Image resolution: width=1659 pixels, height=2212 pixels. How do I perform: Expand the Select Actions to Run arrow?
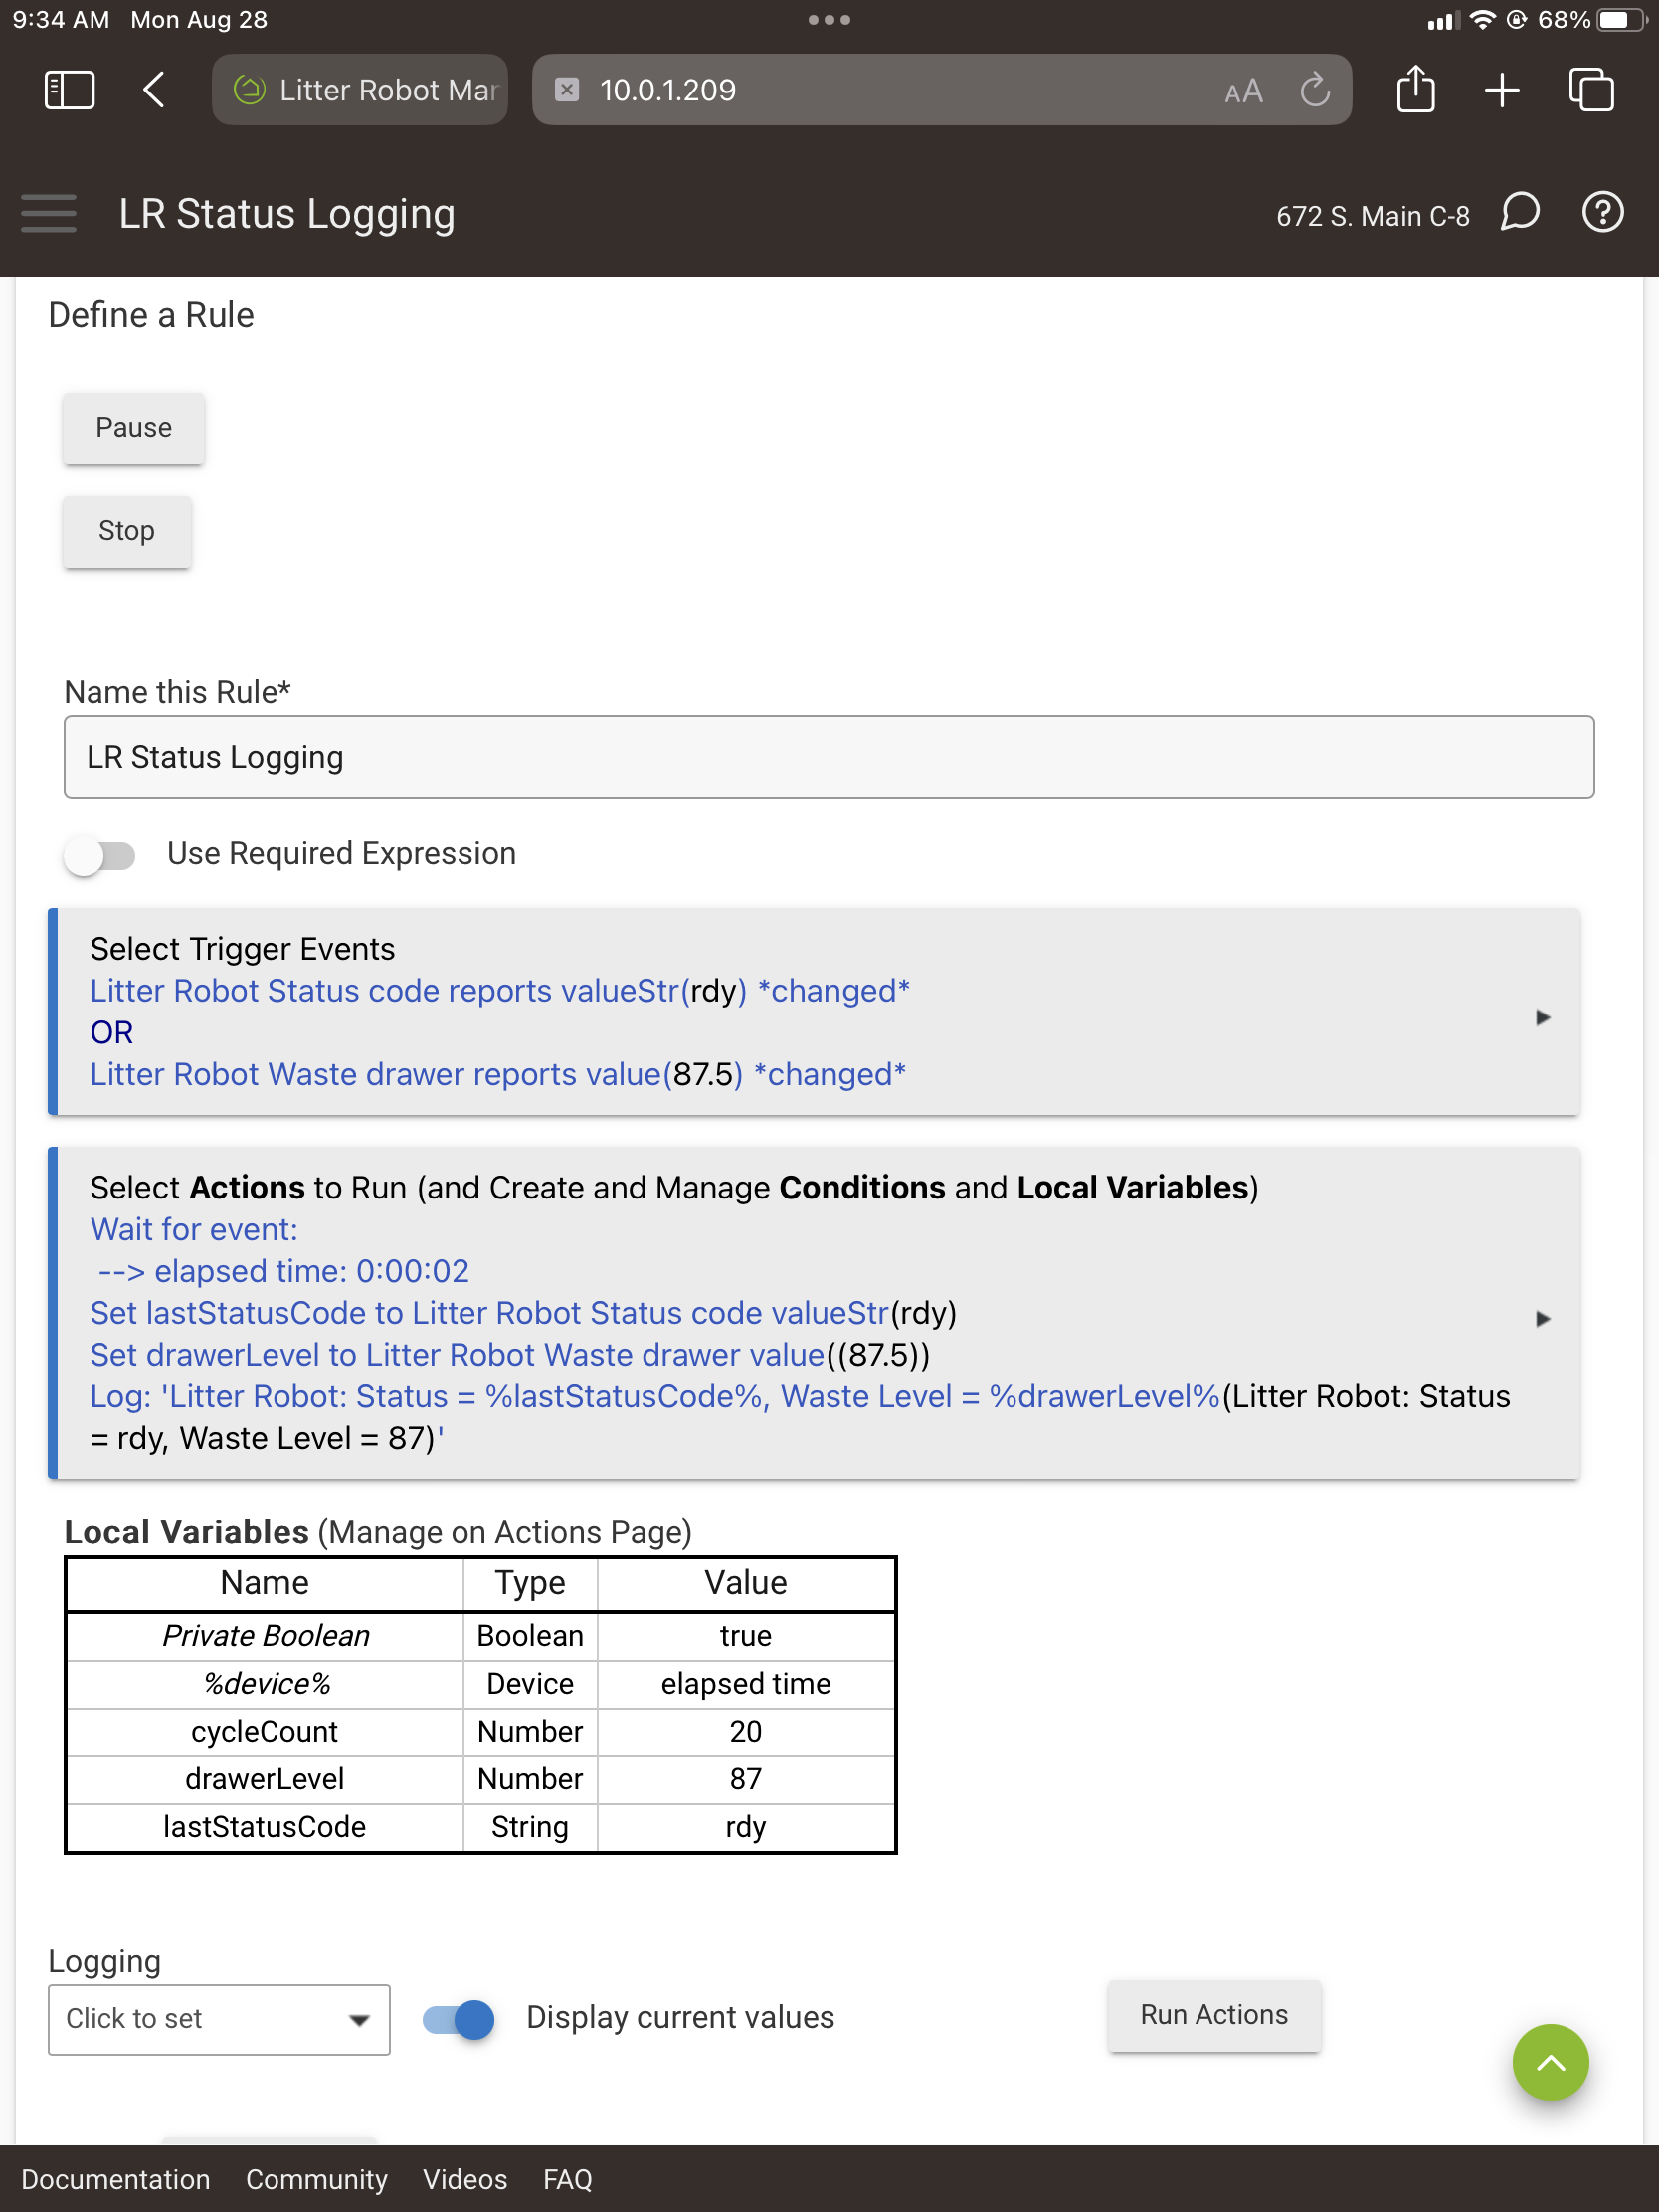(1542, 1318)
